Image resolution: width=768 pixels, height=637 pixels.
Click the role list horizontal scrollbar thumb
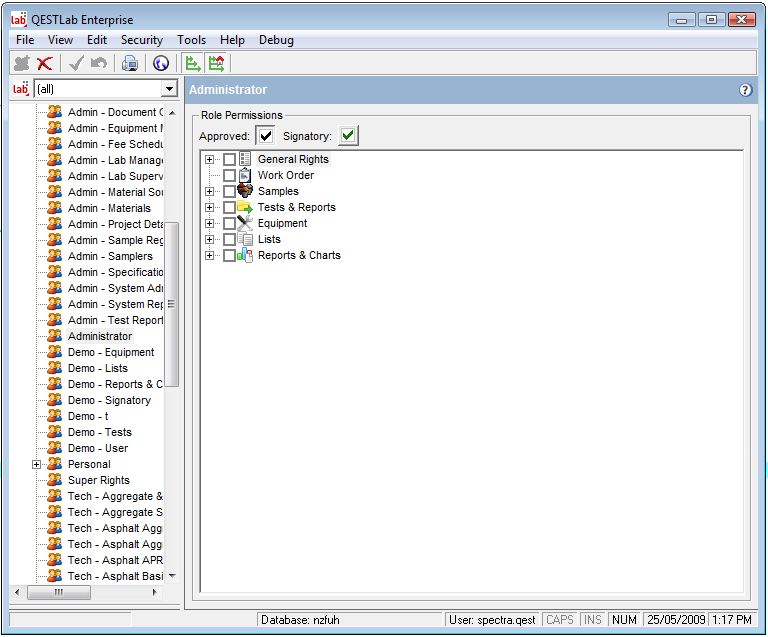click(58, 592)
